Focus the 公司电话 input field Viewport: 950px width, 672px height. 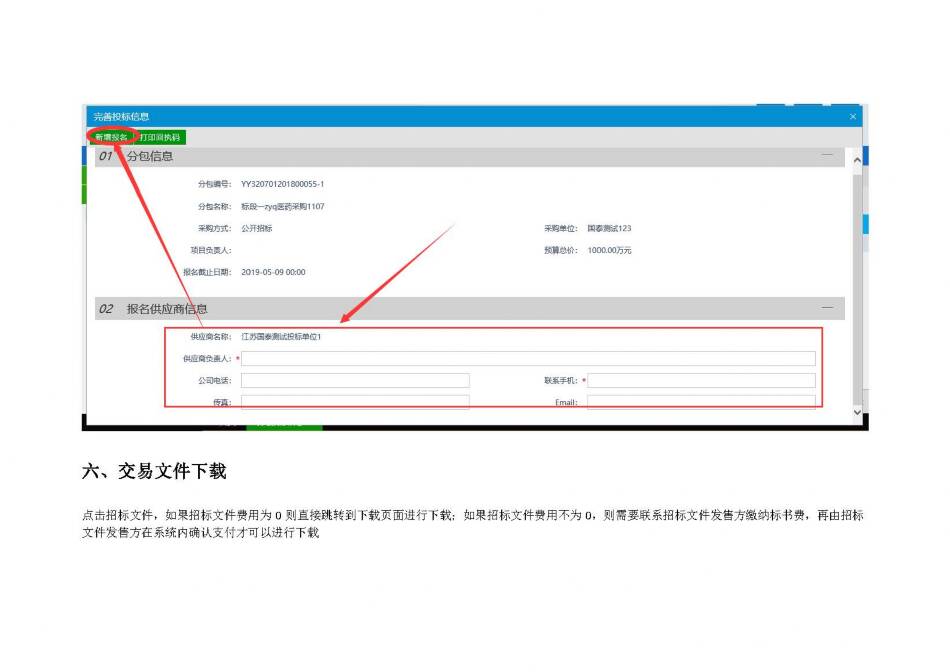click(x=355, y=381)
